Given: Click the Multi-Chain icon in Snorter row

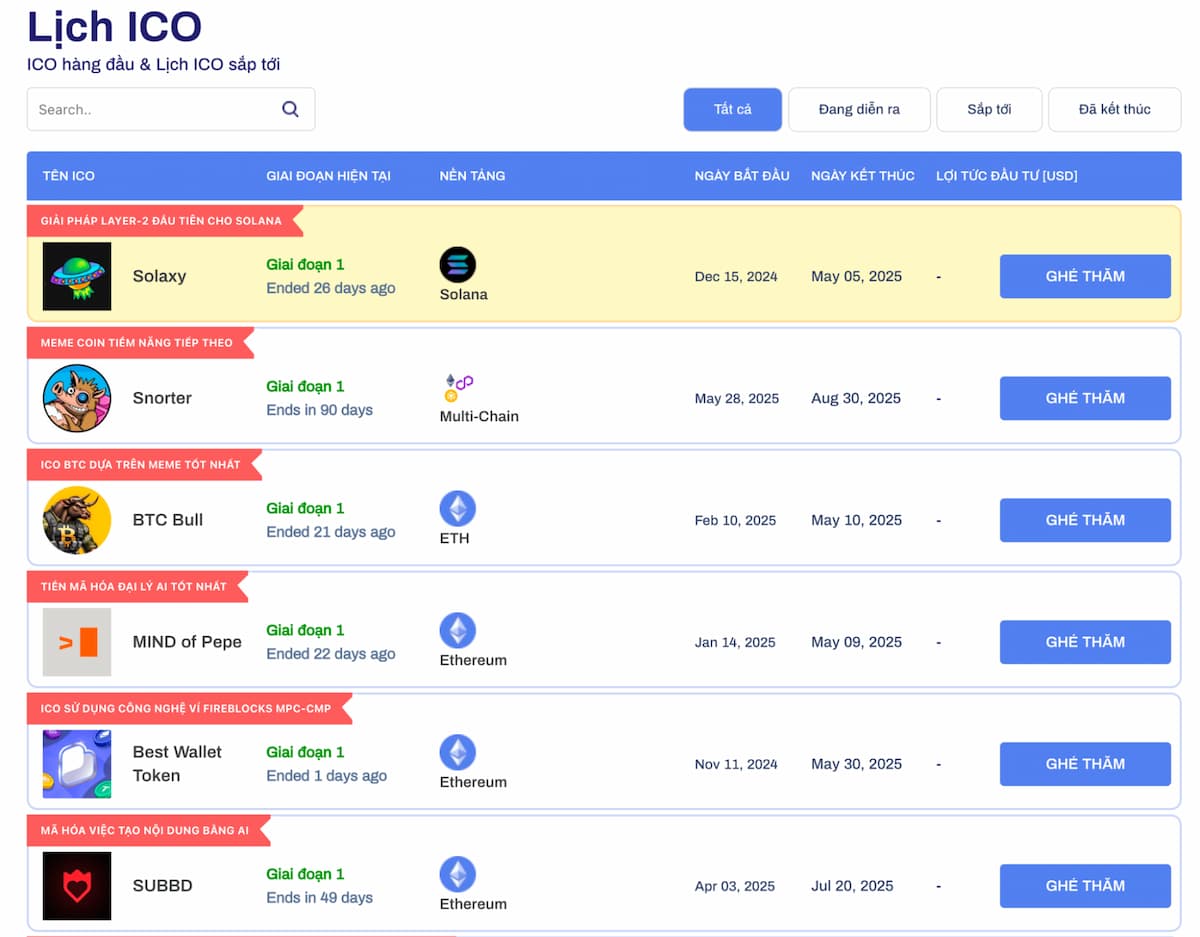Looking at the screenshot, I should [458, 387].
